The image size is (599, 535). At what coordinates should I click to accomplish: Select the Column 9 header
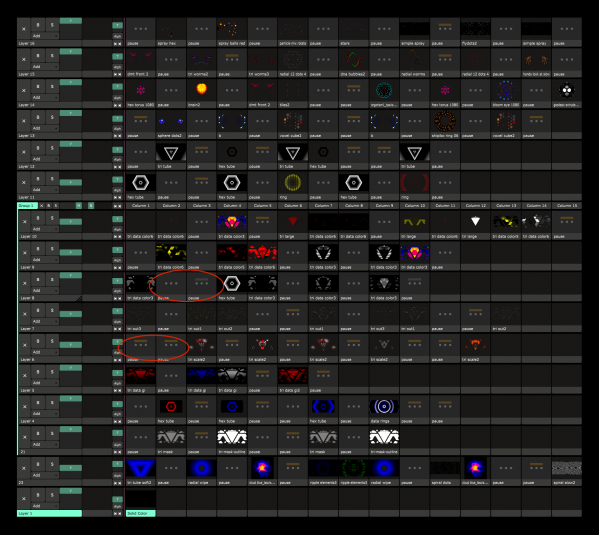[384, 206]
